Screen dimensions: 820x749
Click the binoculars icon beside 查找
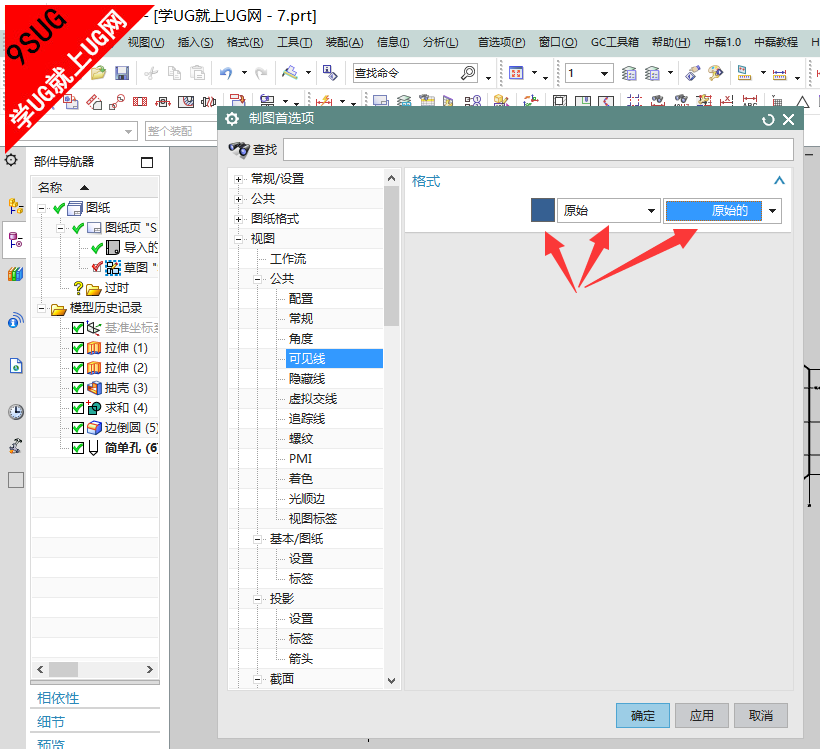coord(239,150)
